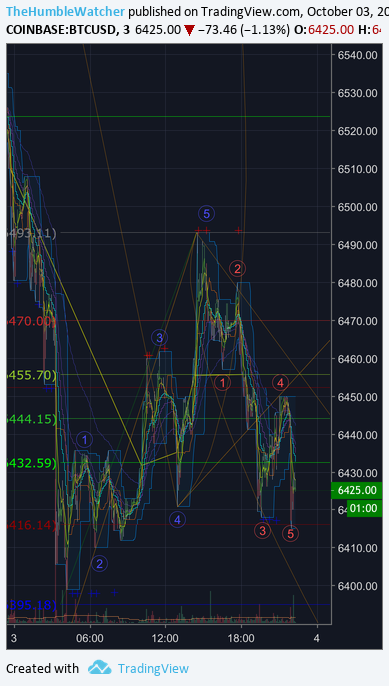Screen dimensions: 389x686
Task: Select blue wave 2 circle label
Action: (99, 564)
